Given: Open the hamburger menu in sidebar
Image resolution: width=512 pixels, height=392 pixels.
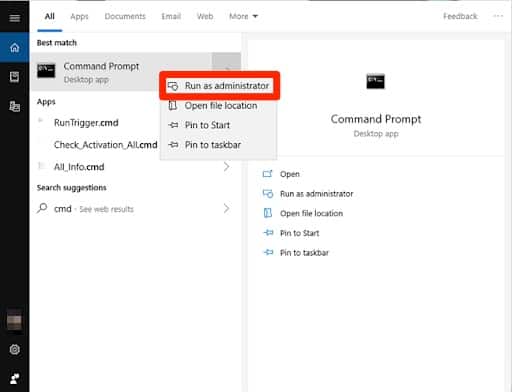Looking at the screenshot, I should [14, 17].
